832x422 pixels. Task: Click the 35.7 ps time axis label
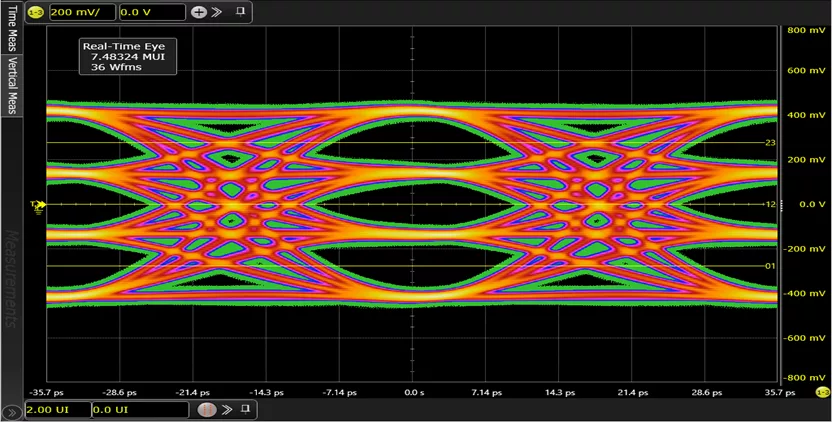(x=779, y=393)
